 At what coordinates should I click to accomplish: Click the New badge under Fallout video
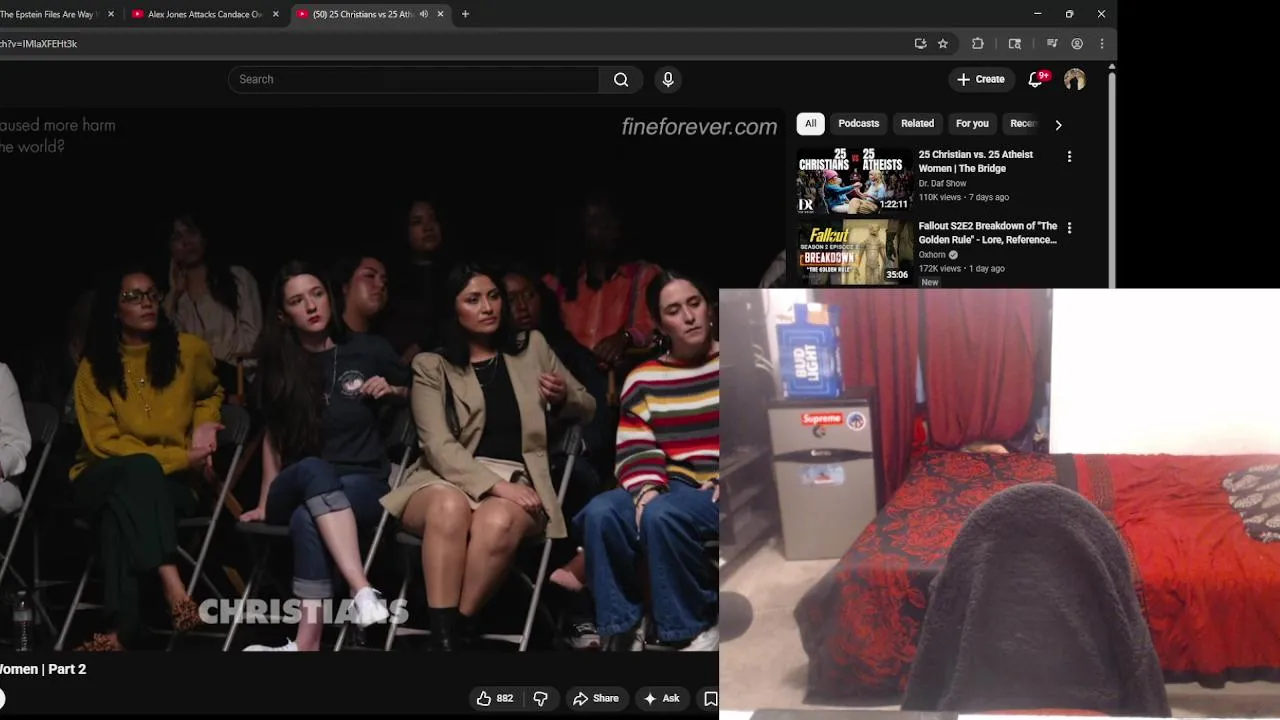coord(930,283)
